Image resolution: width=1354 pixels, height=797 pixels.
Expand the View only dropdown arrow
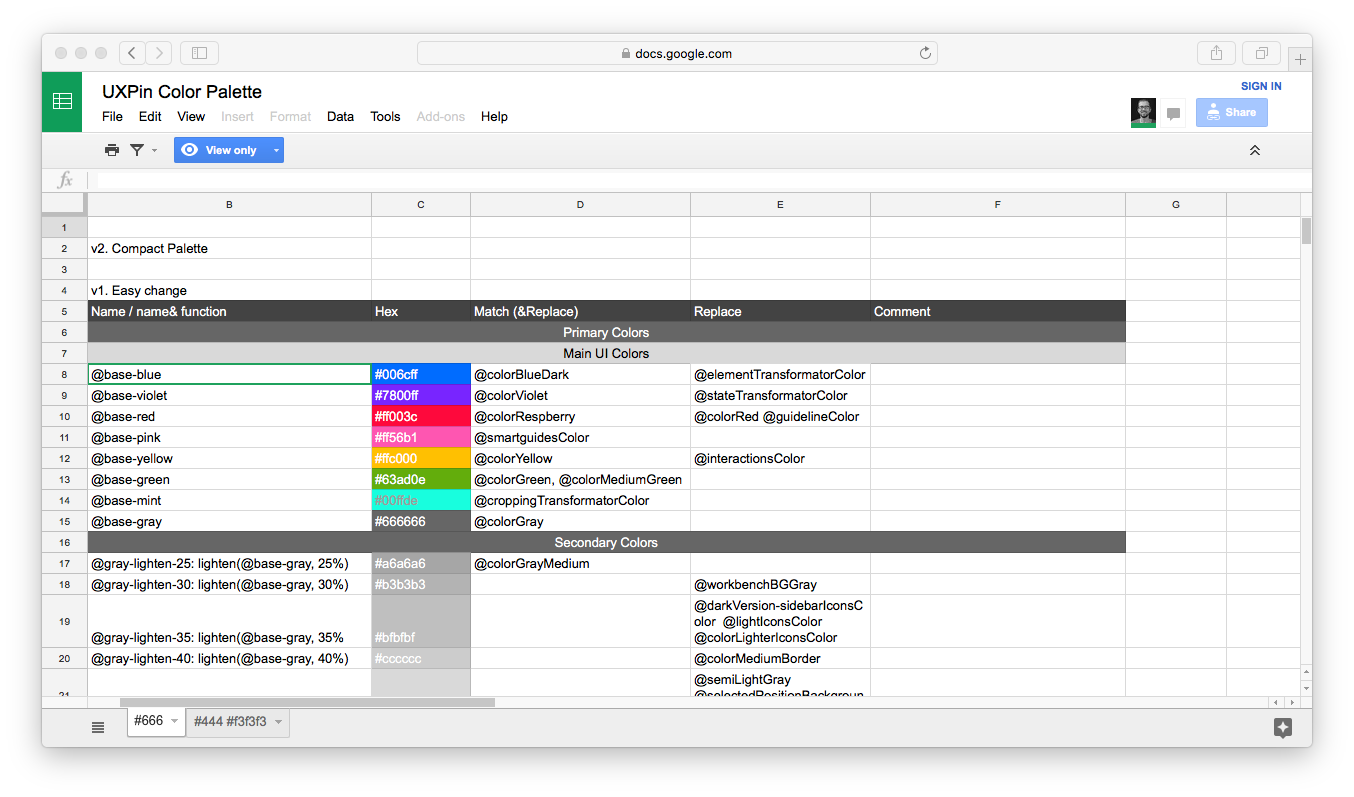pos(276,150)
